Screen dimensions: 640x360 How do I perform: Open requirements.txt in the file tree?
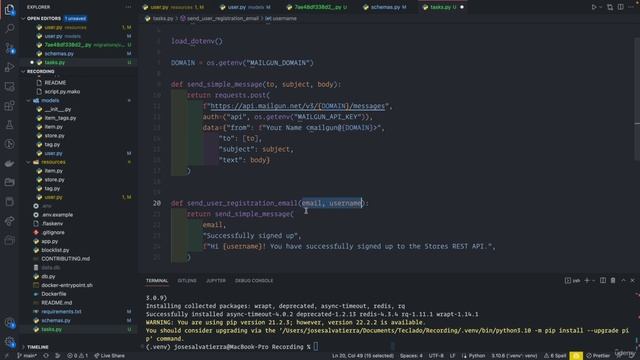coord(61,311)
